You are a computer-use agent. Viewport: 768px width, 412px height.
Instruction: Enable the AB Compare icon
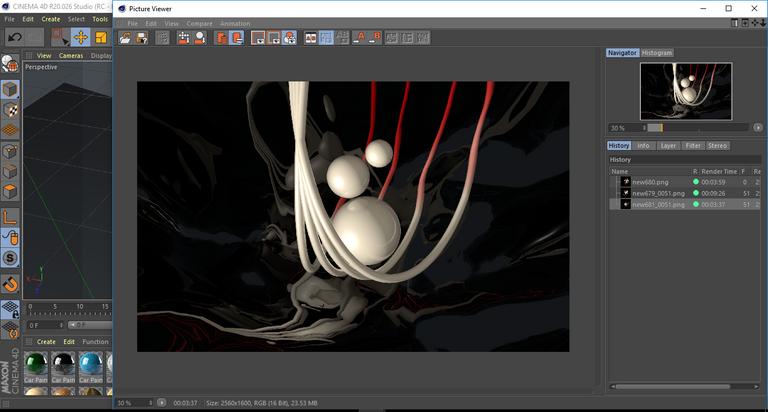[x=311, y=38]
